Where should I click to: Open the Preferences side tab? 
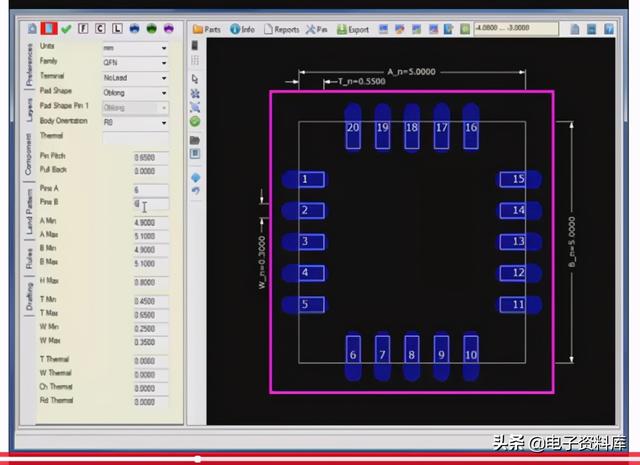pos(29,65)
